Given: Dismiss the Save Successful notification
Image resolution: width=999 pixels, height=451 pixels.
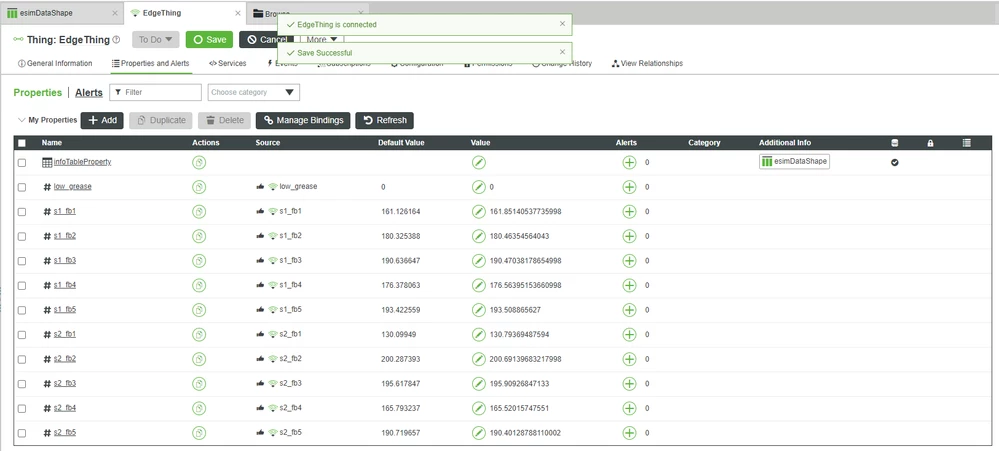Looking at the screenshot, I should [562, 52].
